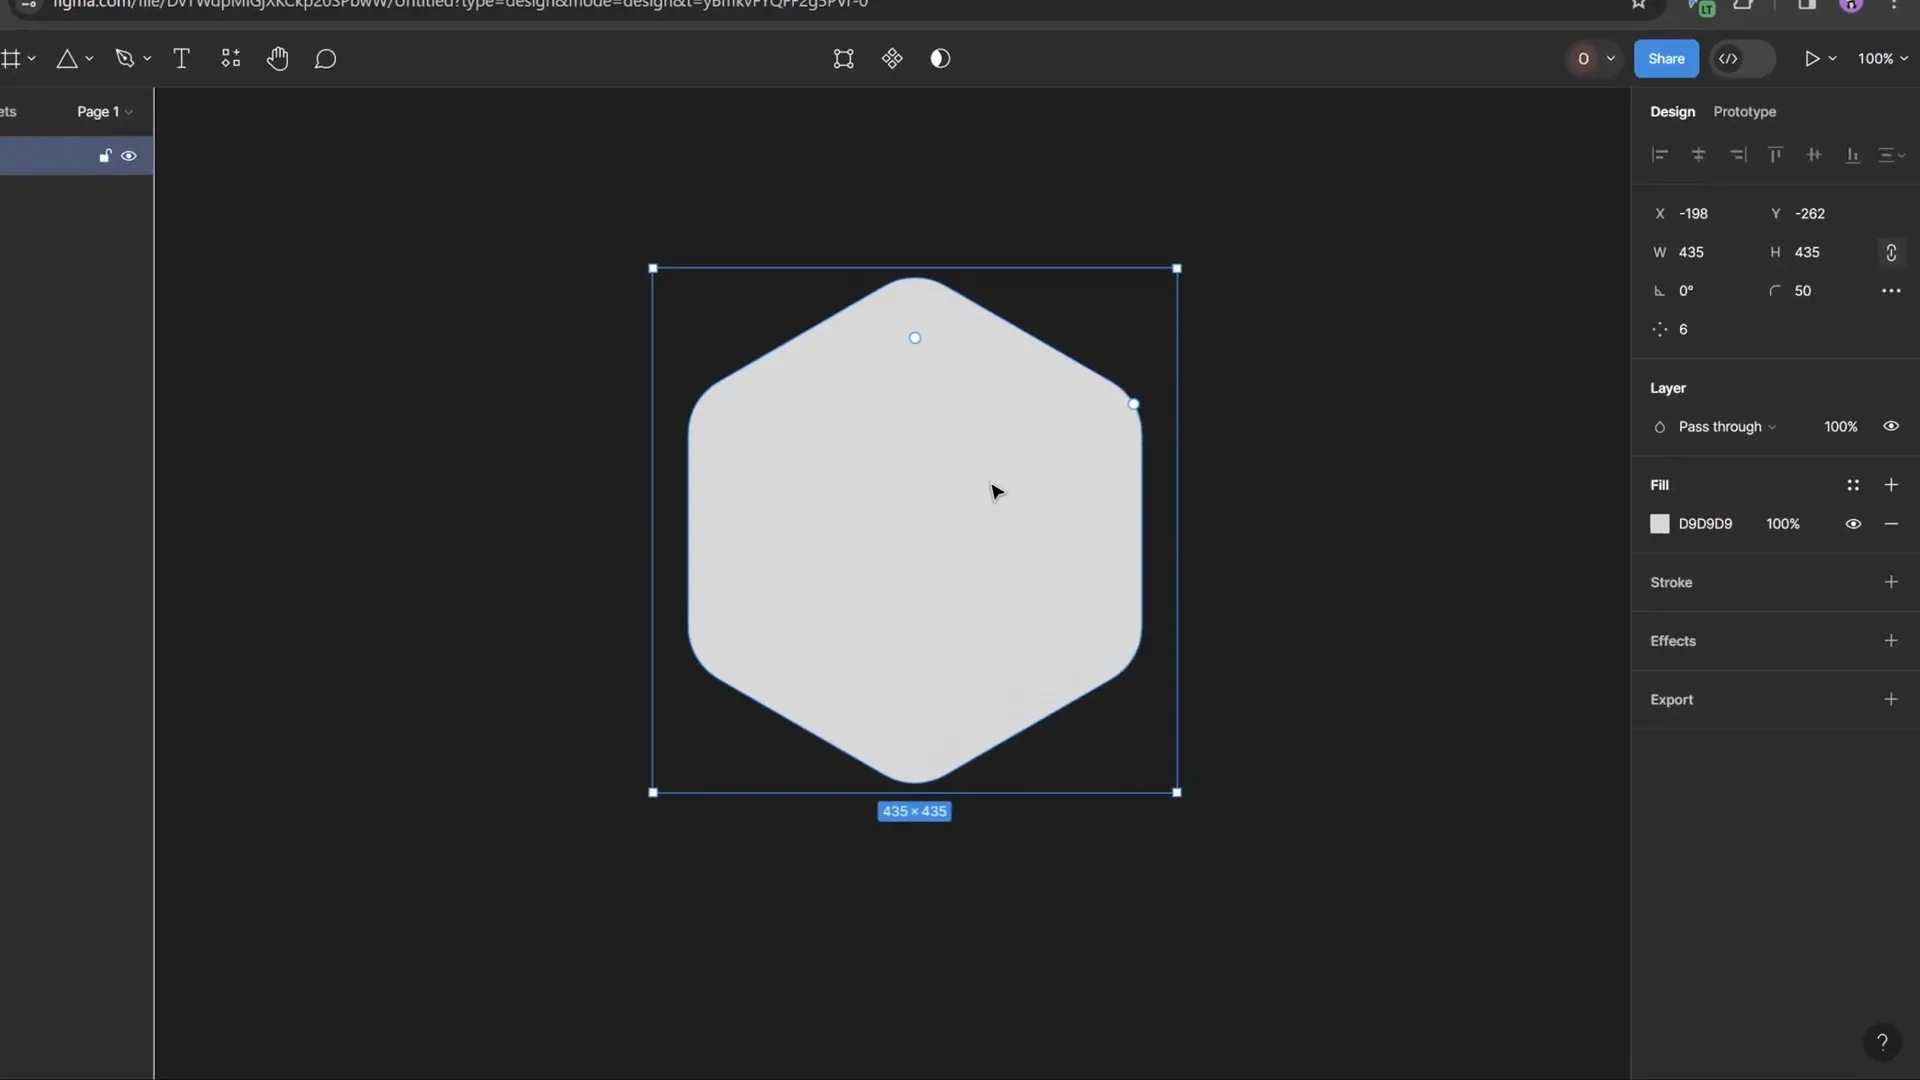Image resolution: width=1920 pixels, height=1080 pixels.
Task: Hide the hexagon layer in the layers panel
Action: pyautogui.click(x=129, y=156)
